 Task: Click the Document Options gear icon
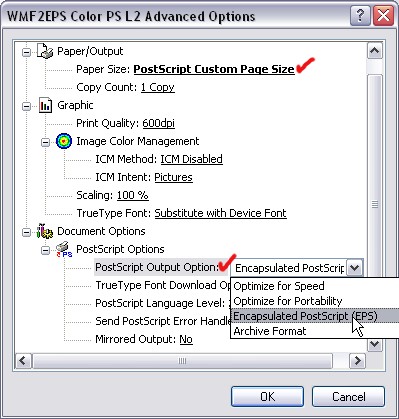tap(45, 231)
